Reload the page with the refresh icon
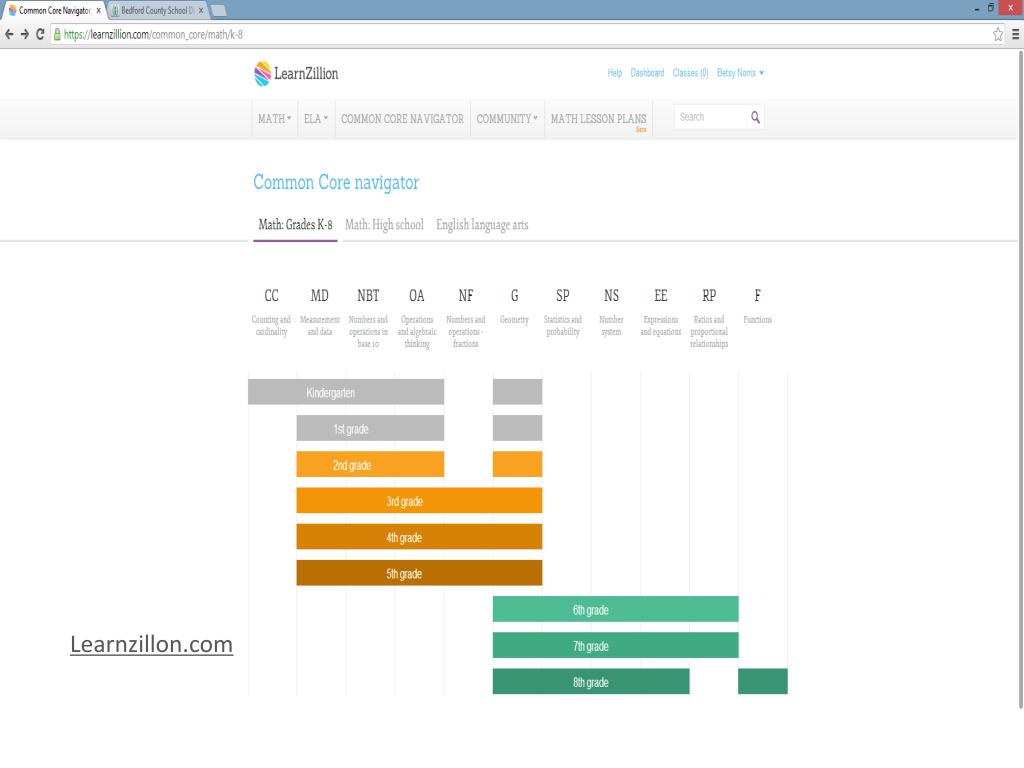The image size is (1024, 768). click(40, 34)
